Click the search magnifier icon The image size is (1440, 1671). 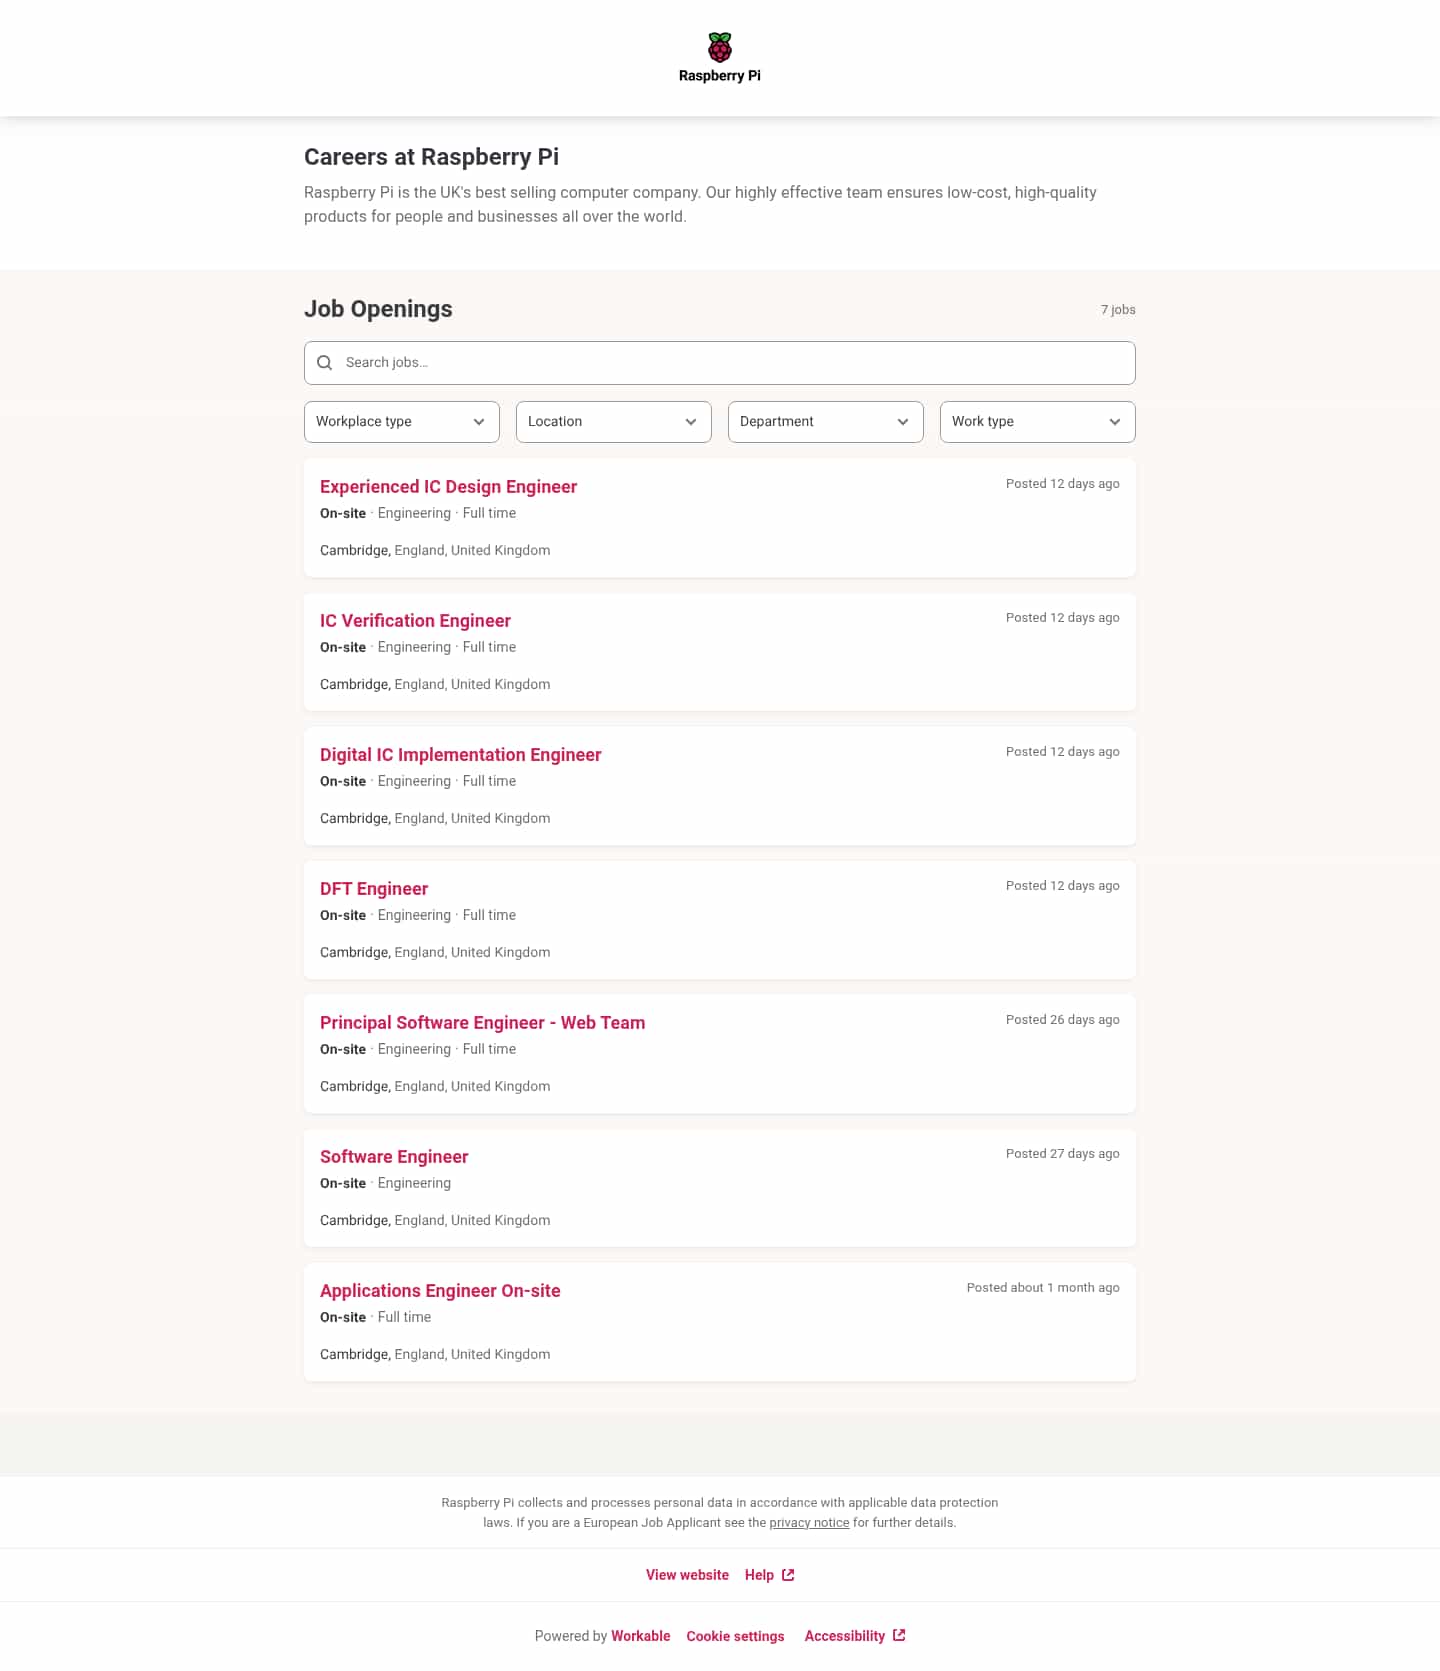[324, 363]
